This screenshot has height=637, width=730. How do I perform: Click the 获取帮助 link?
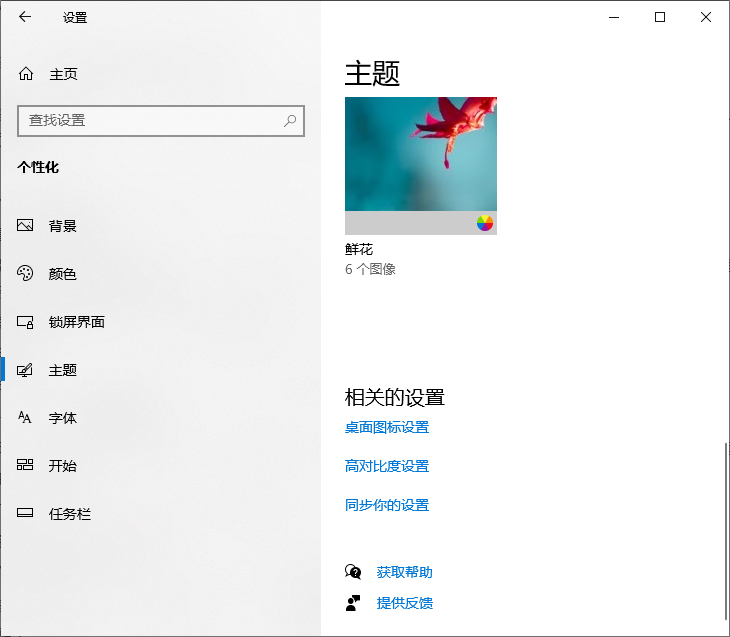pos(405,572)
